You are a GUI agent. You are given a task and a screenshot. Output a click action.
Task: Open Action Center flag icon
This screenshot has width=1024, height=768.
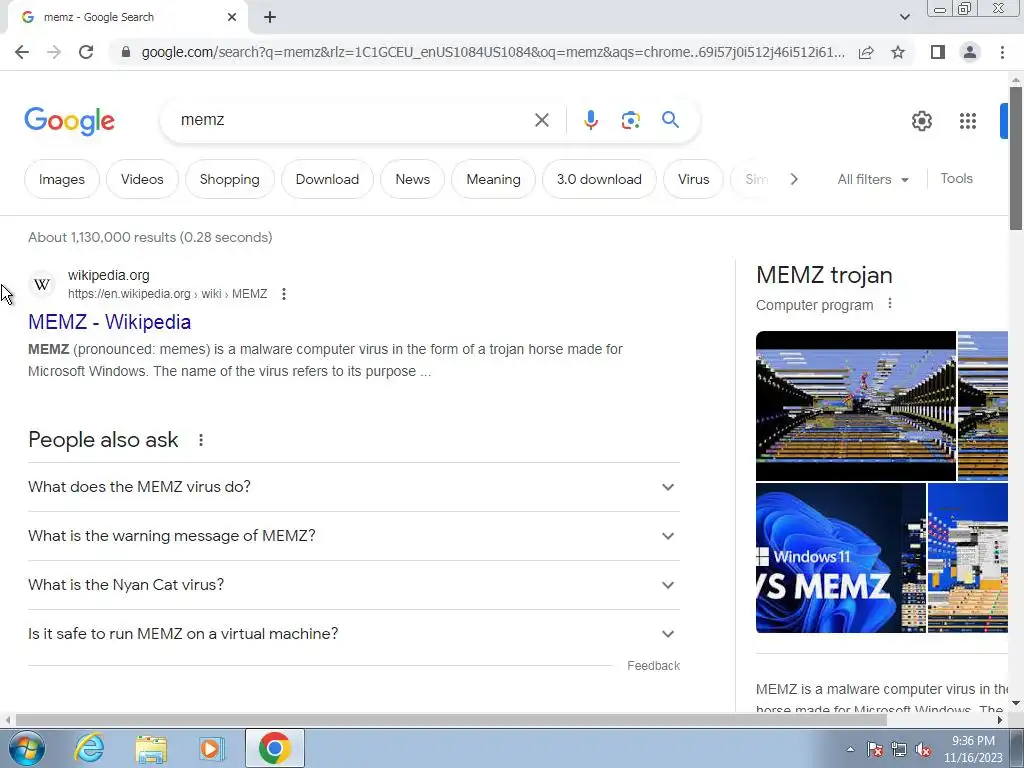tap(875, 749)
